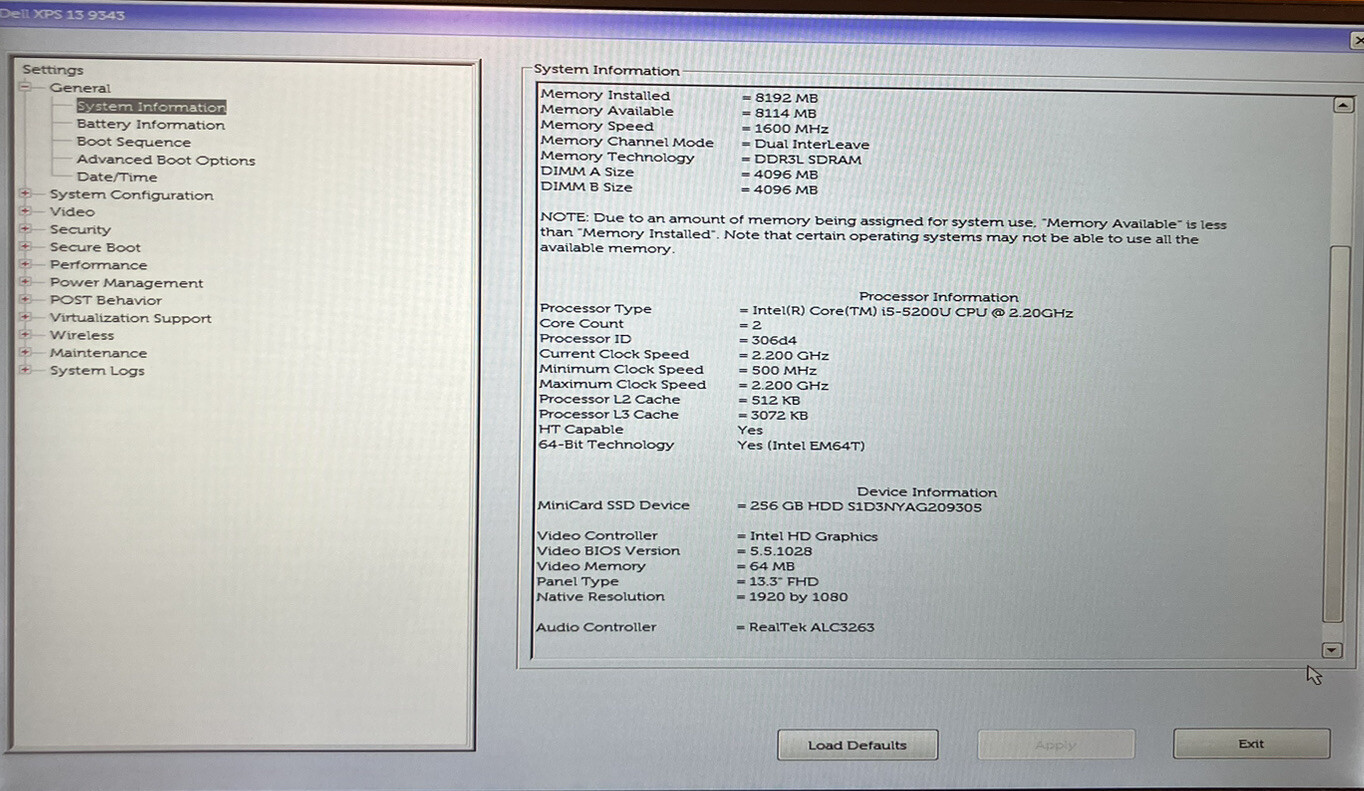Select the System Logs label
The width and height of the screenshot is (1364, 791).
[97, 370]
